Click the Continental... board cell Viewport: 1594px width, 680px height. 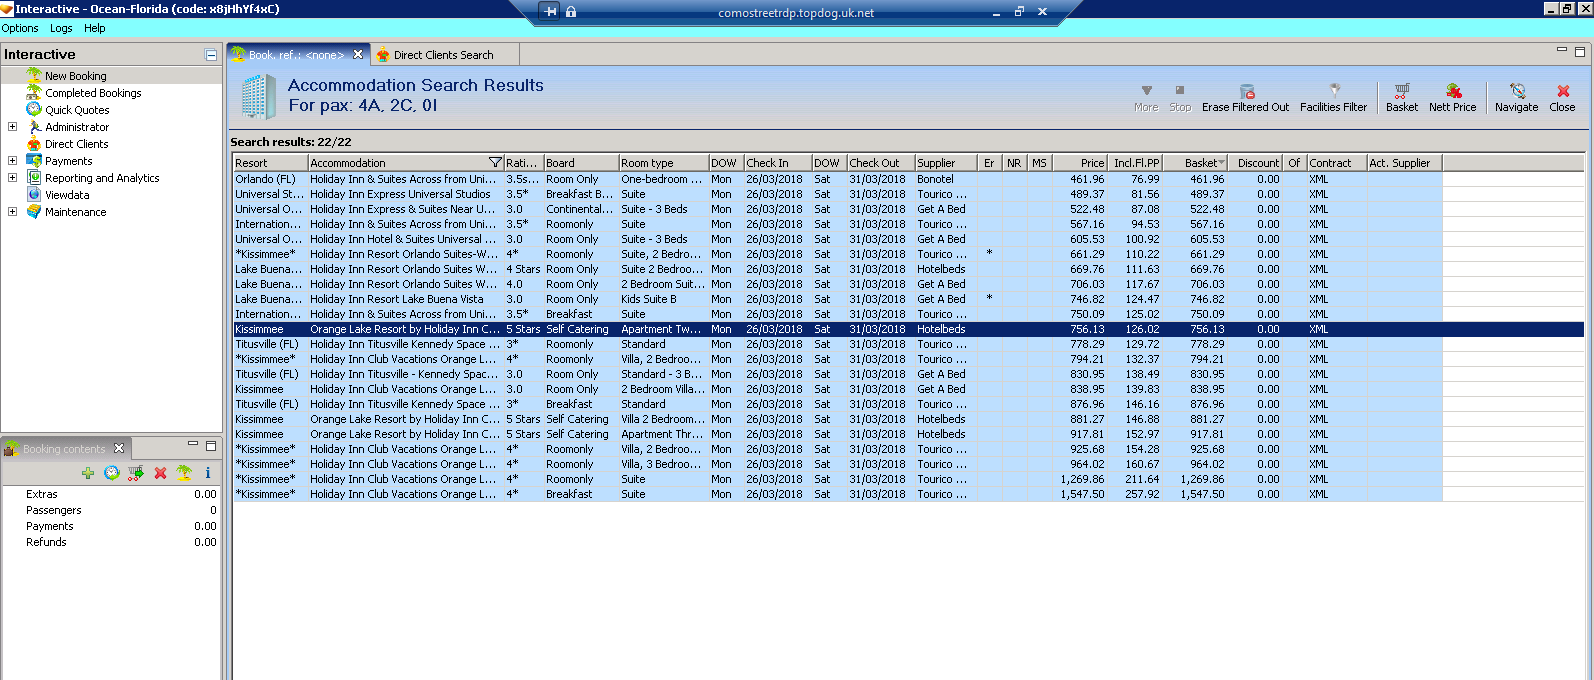pos(580,209)
